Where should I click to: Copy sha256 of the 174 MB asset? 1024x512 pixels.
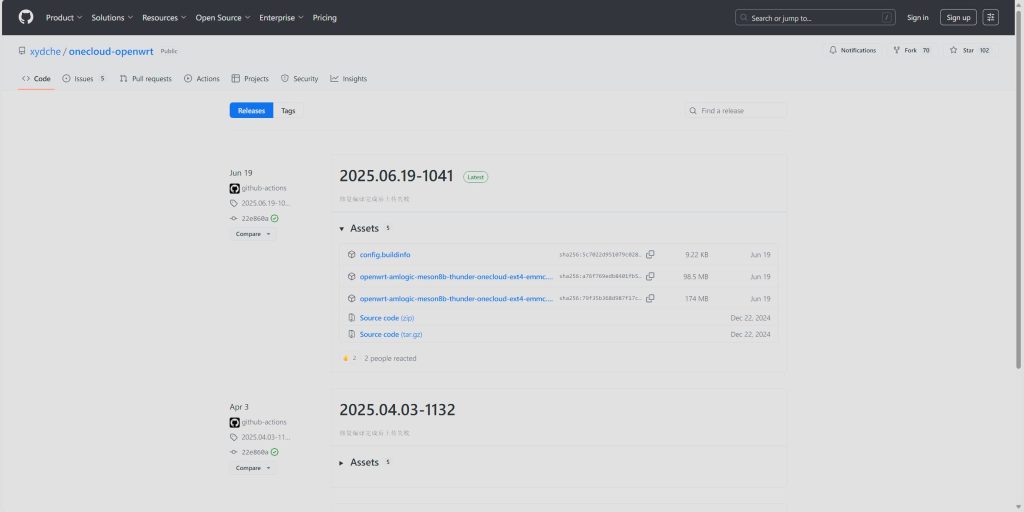(x=650, y=298)
